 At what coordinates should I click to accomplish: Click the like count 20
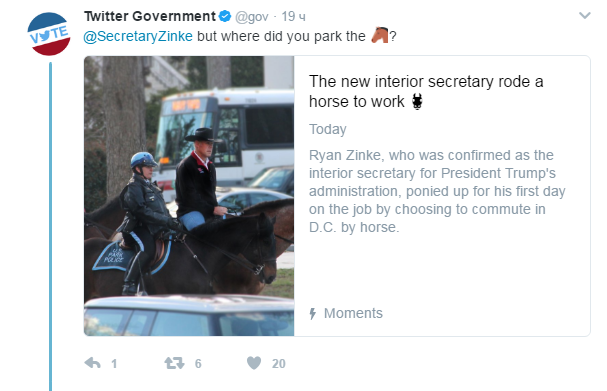[x=279, y=364]
